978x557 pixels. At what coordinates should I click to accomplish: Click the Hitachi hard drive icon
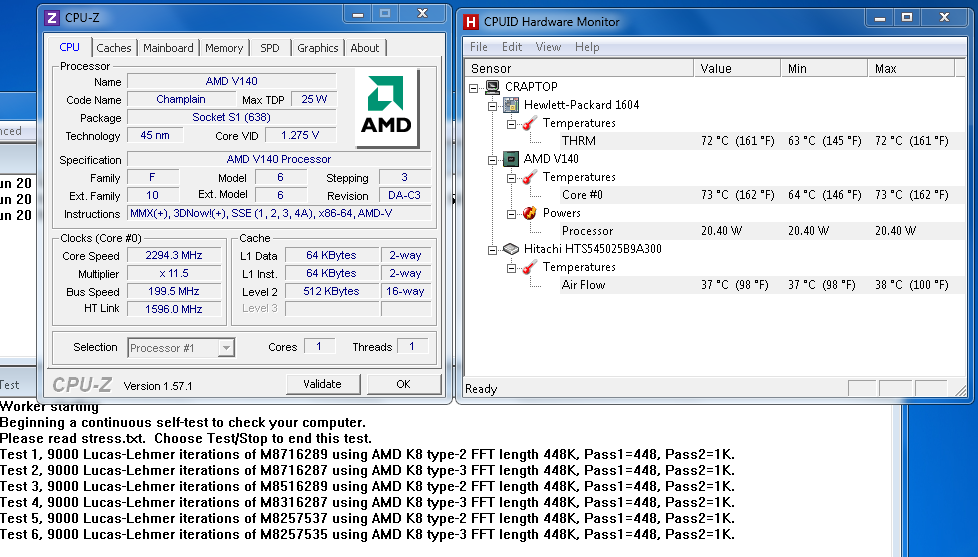[x=511, y=249]
